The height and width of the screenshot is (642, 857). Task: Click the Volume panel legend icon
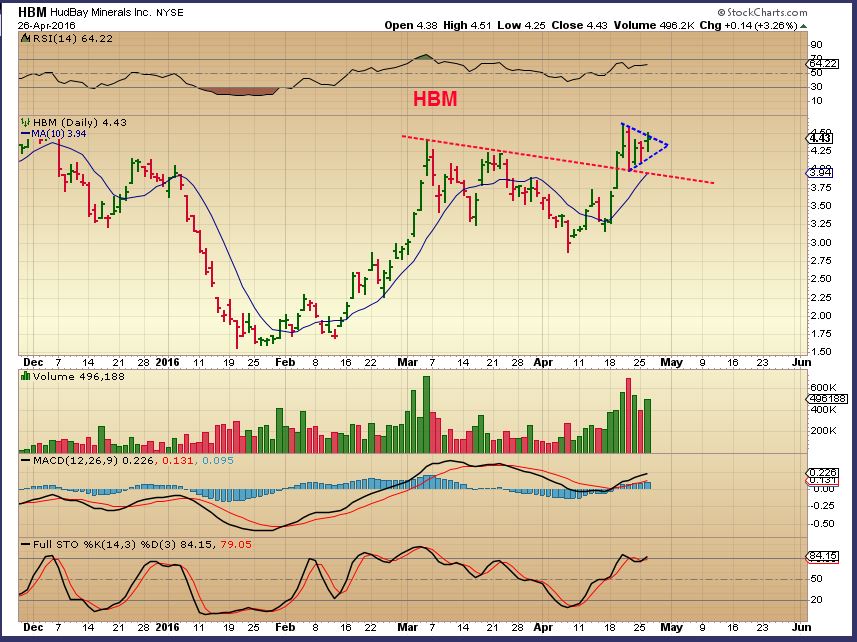click(x=25, y=376)
